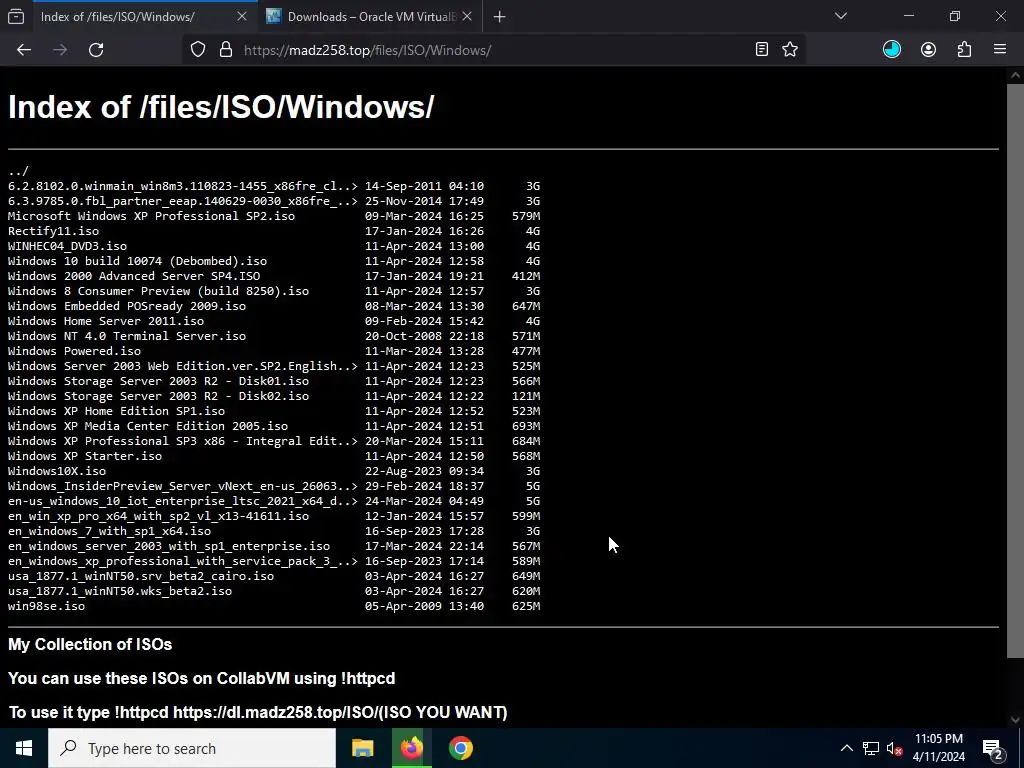Open the 6.3.9785.0.fbl_partner_eeap ISO link
This screenshot has height=768, width=1024.
click(x=183, y=201)
